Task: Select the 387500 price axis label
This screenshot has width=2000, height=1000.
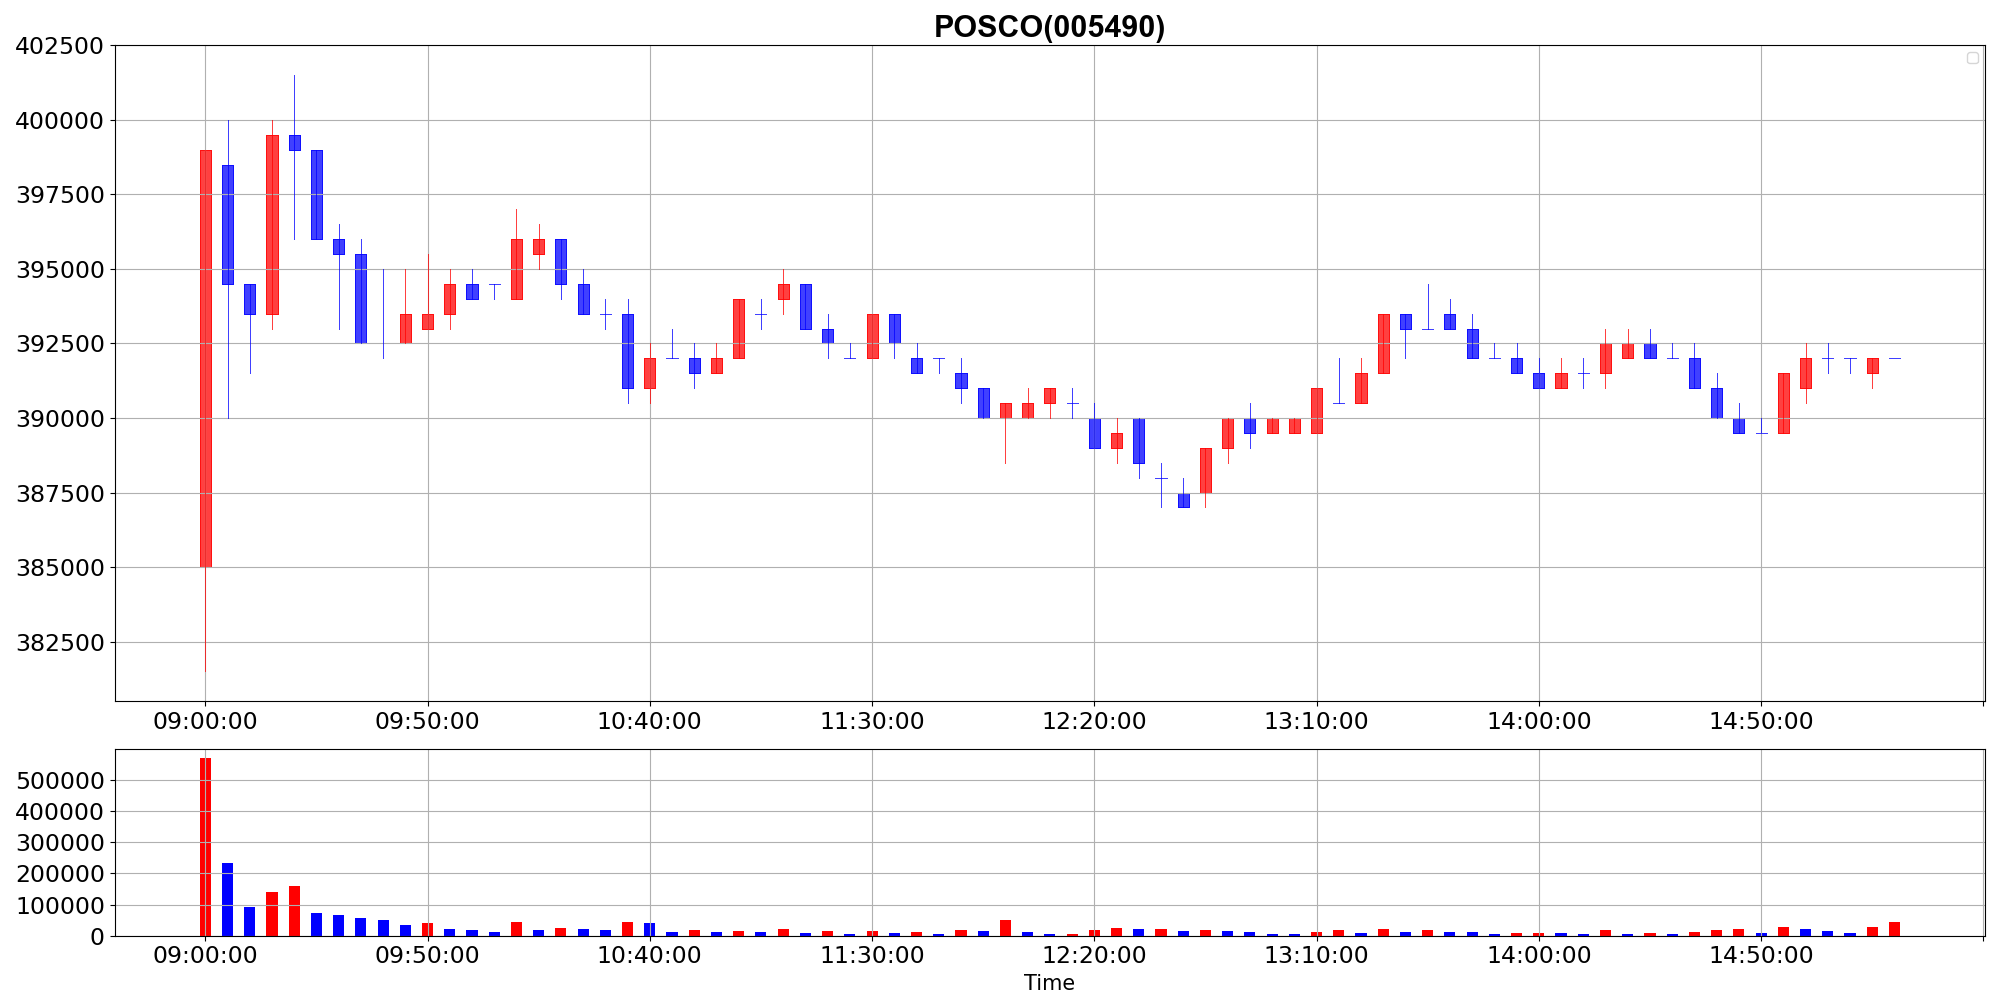Action: pyautogui.click(x=60, y=493)
